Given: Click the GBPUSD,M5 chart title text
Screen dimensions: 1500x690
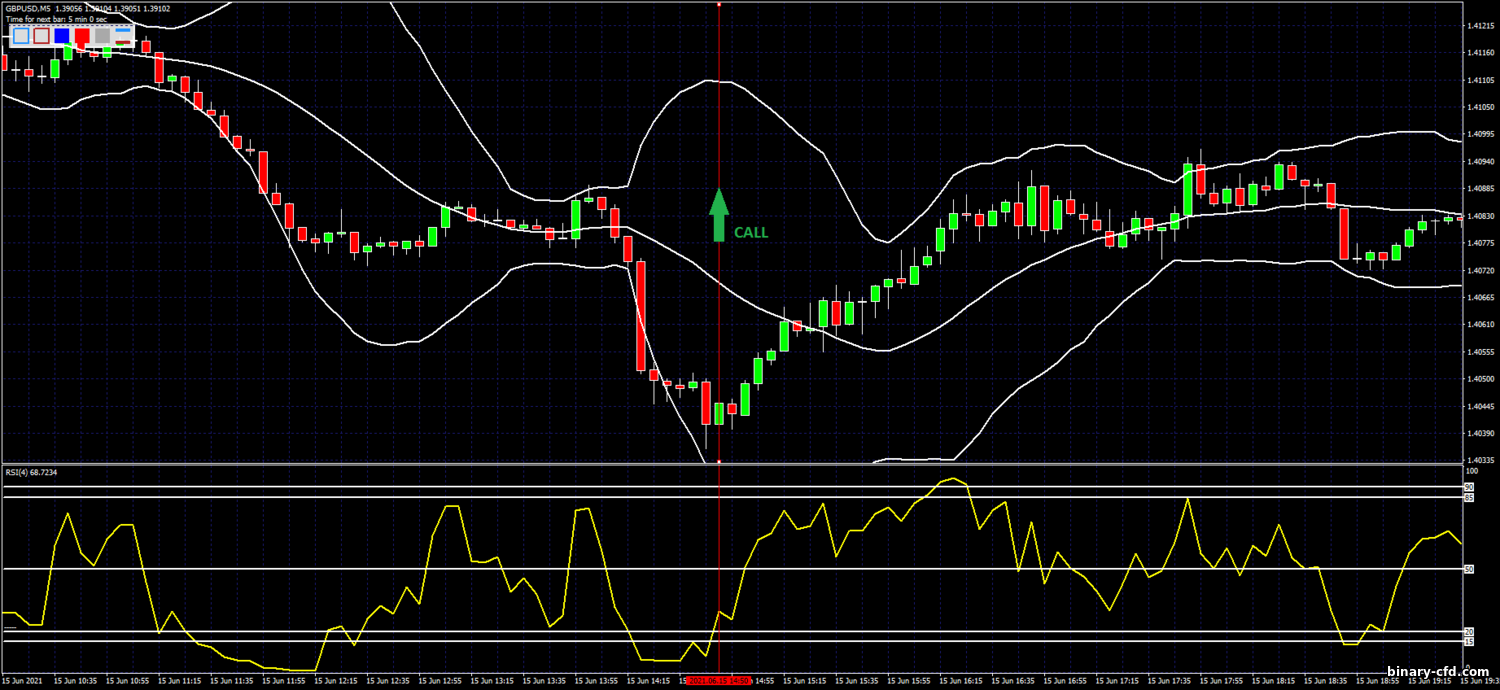Looking at the screenshot, I should pyautogui.click(x=28, y=9).
